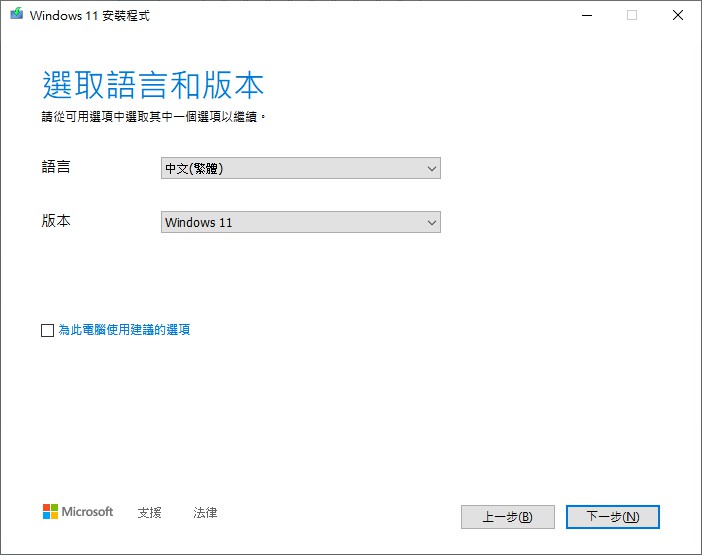
Task: Close the Windows 11 setup window
Action: pyautogui.click(x=678, y=15)
